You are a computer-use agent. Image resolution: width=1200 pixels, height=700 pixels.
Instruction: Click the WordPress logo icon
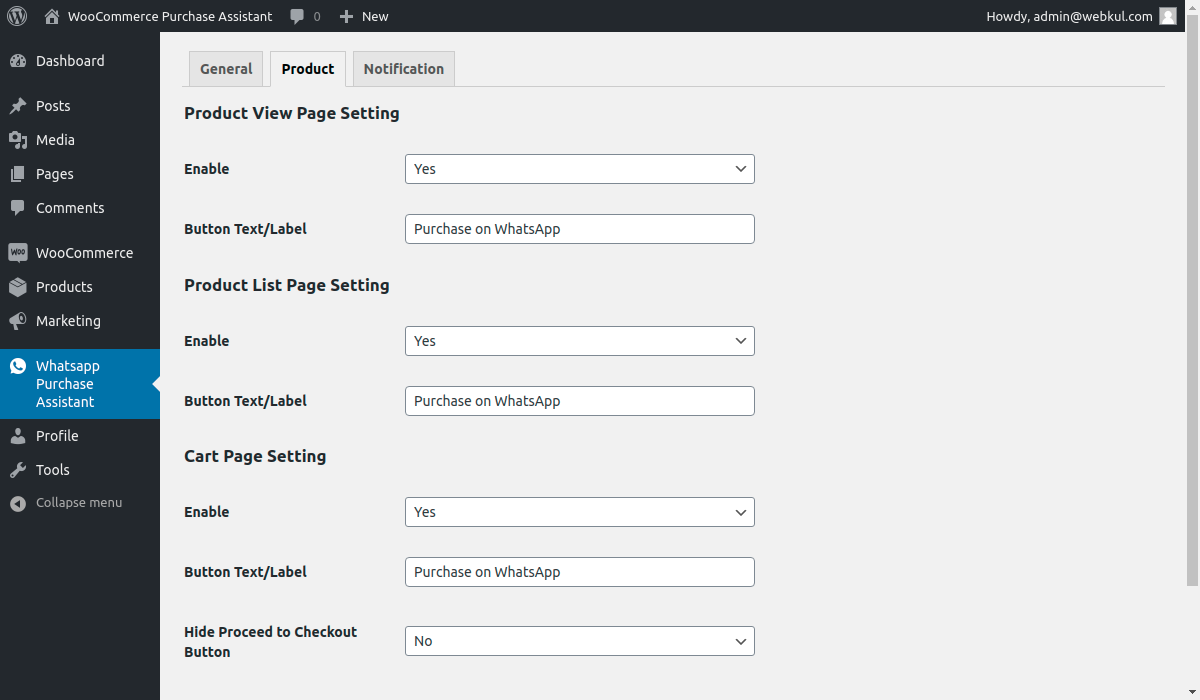pyautogui.click(x=17, y=16)
